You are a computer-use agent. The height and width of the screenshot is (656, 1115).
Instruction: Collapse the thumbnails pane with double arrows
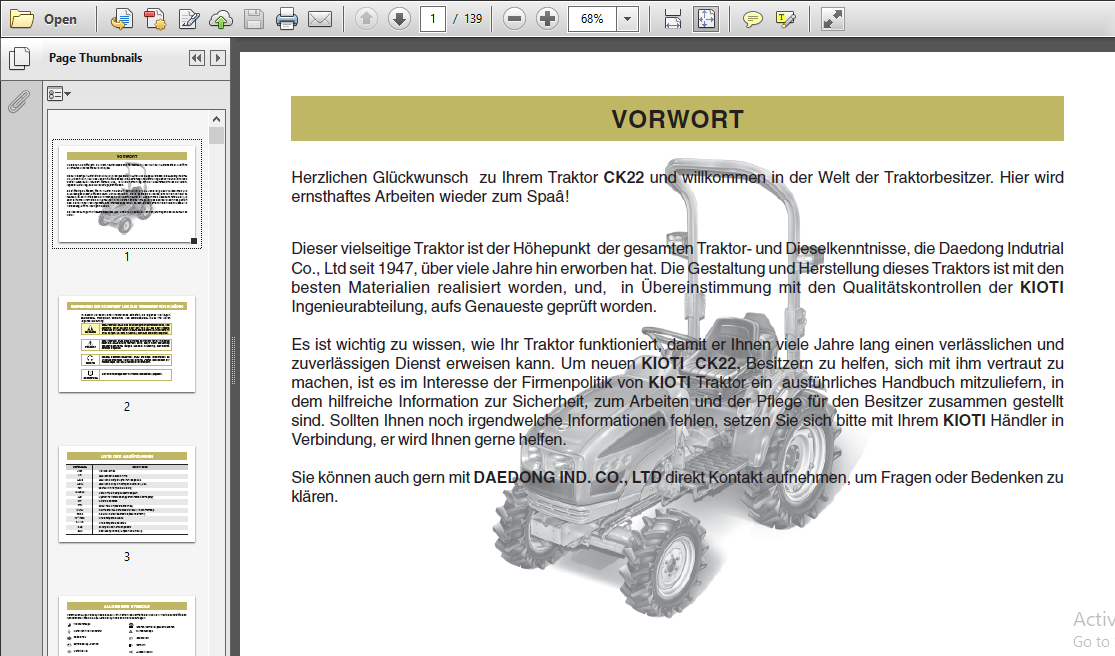tap(197, 58)
